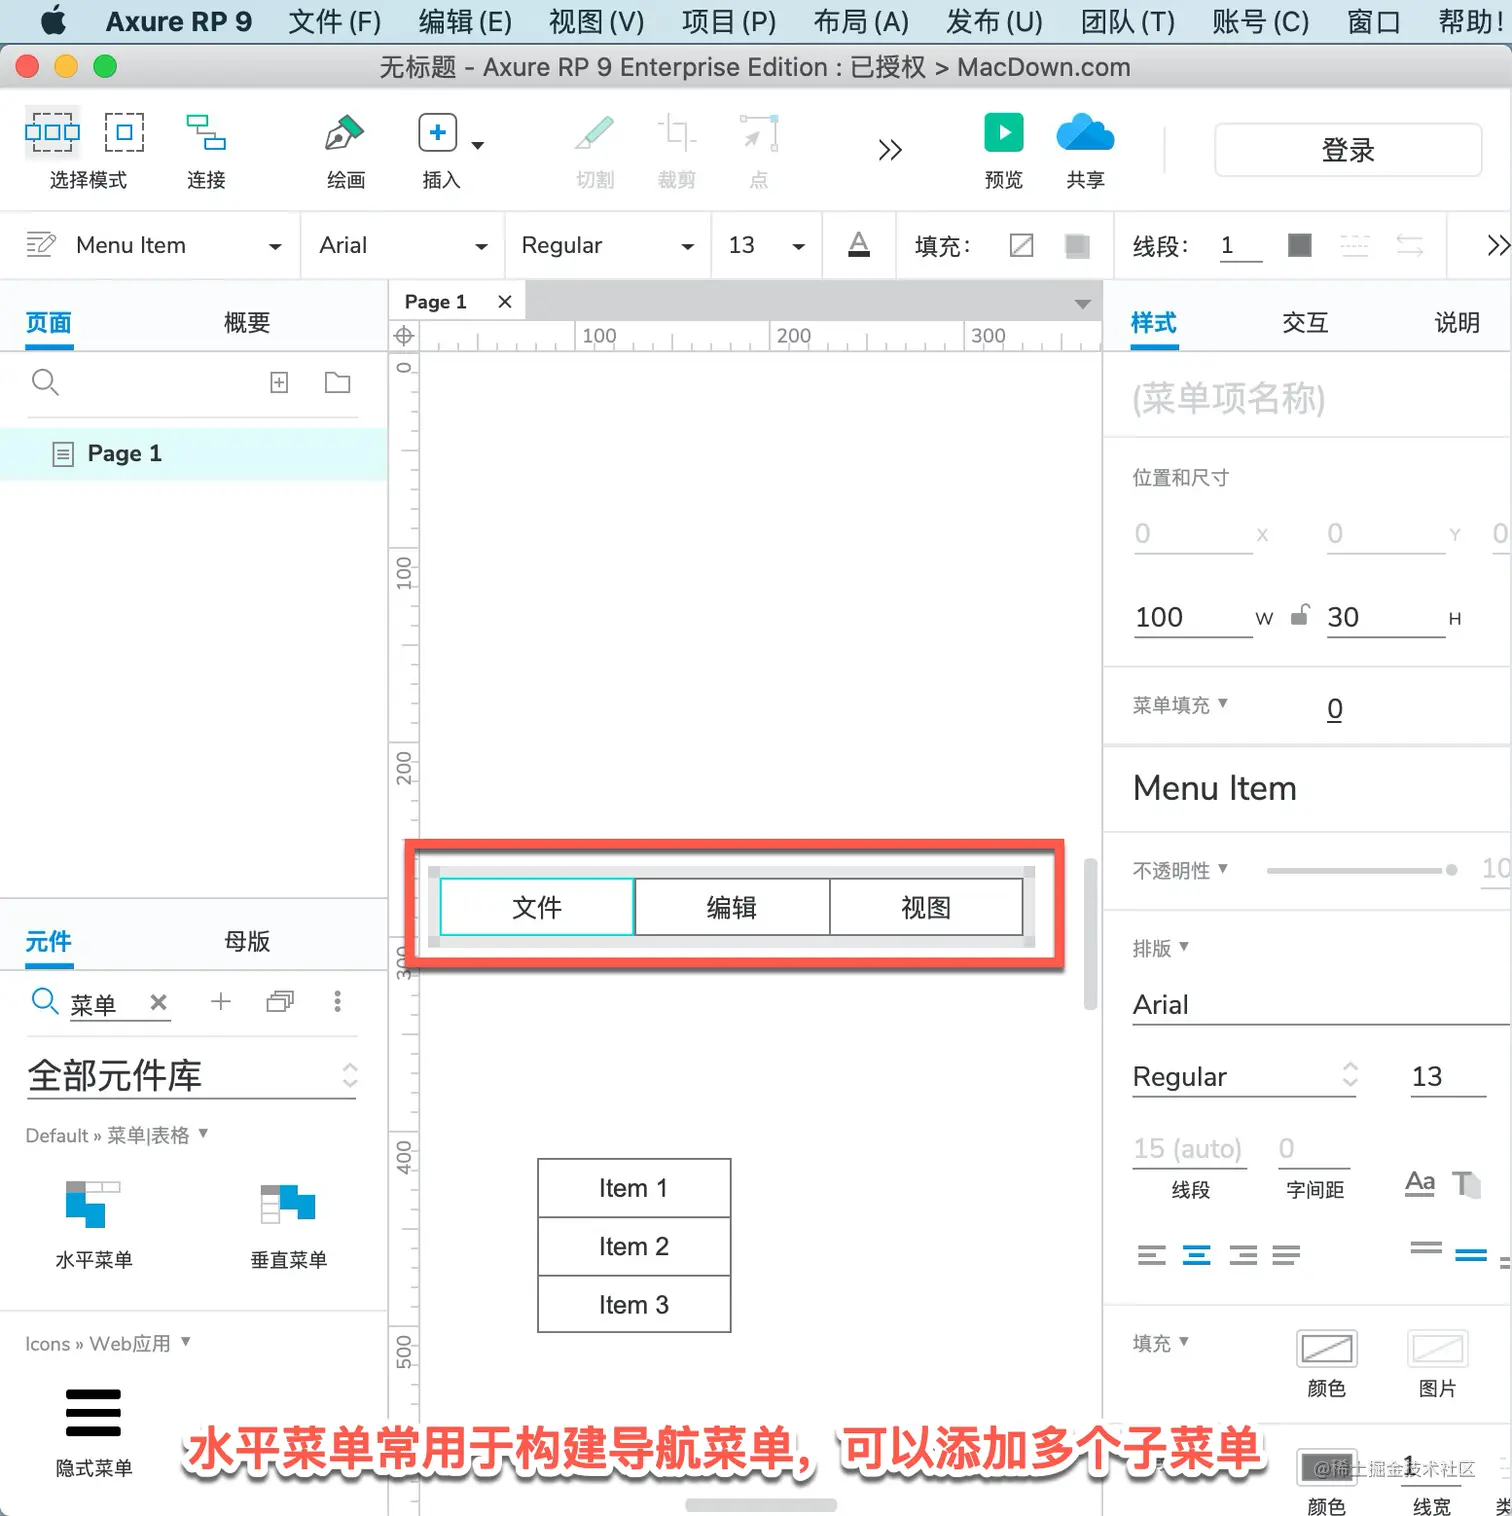Image resolution: width=1512 pixels, height=1516 pixels.
Task: Select center text alignment
Action: 1197,1255
